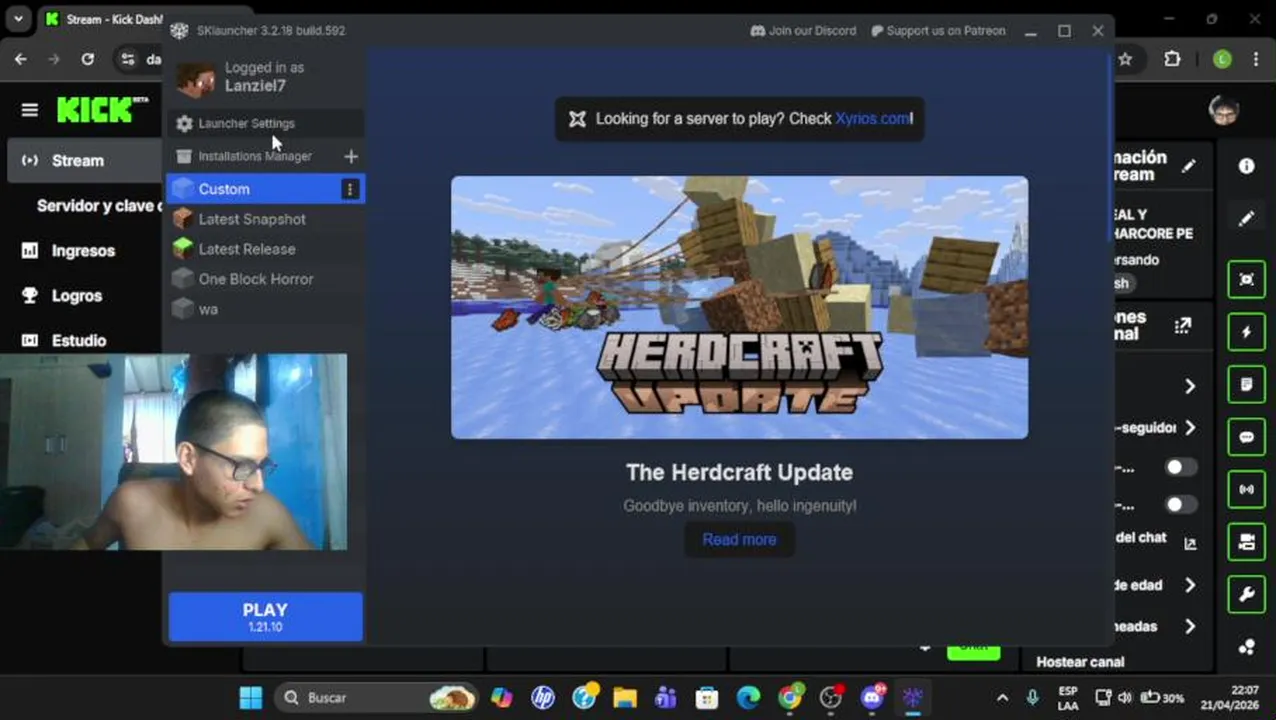Click Support us on Patreon link
The height and width of the screenshot is (720, 1276).
pyautogui.click(x=937, y=31)
